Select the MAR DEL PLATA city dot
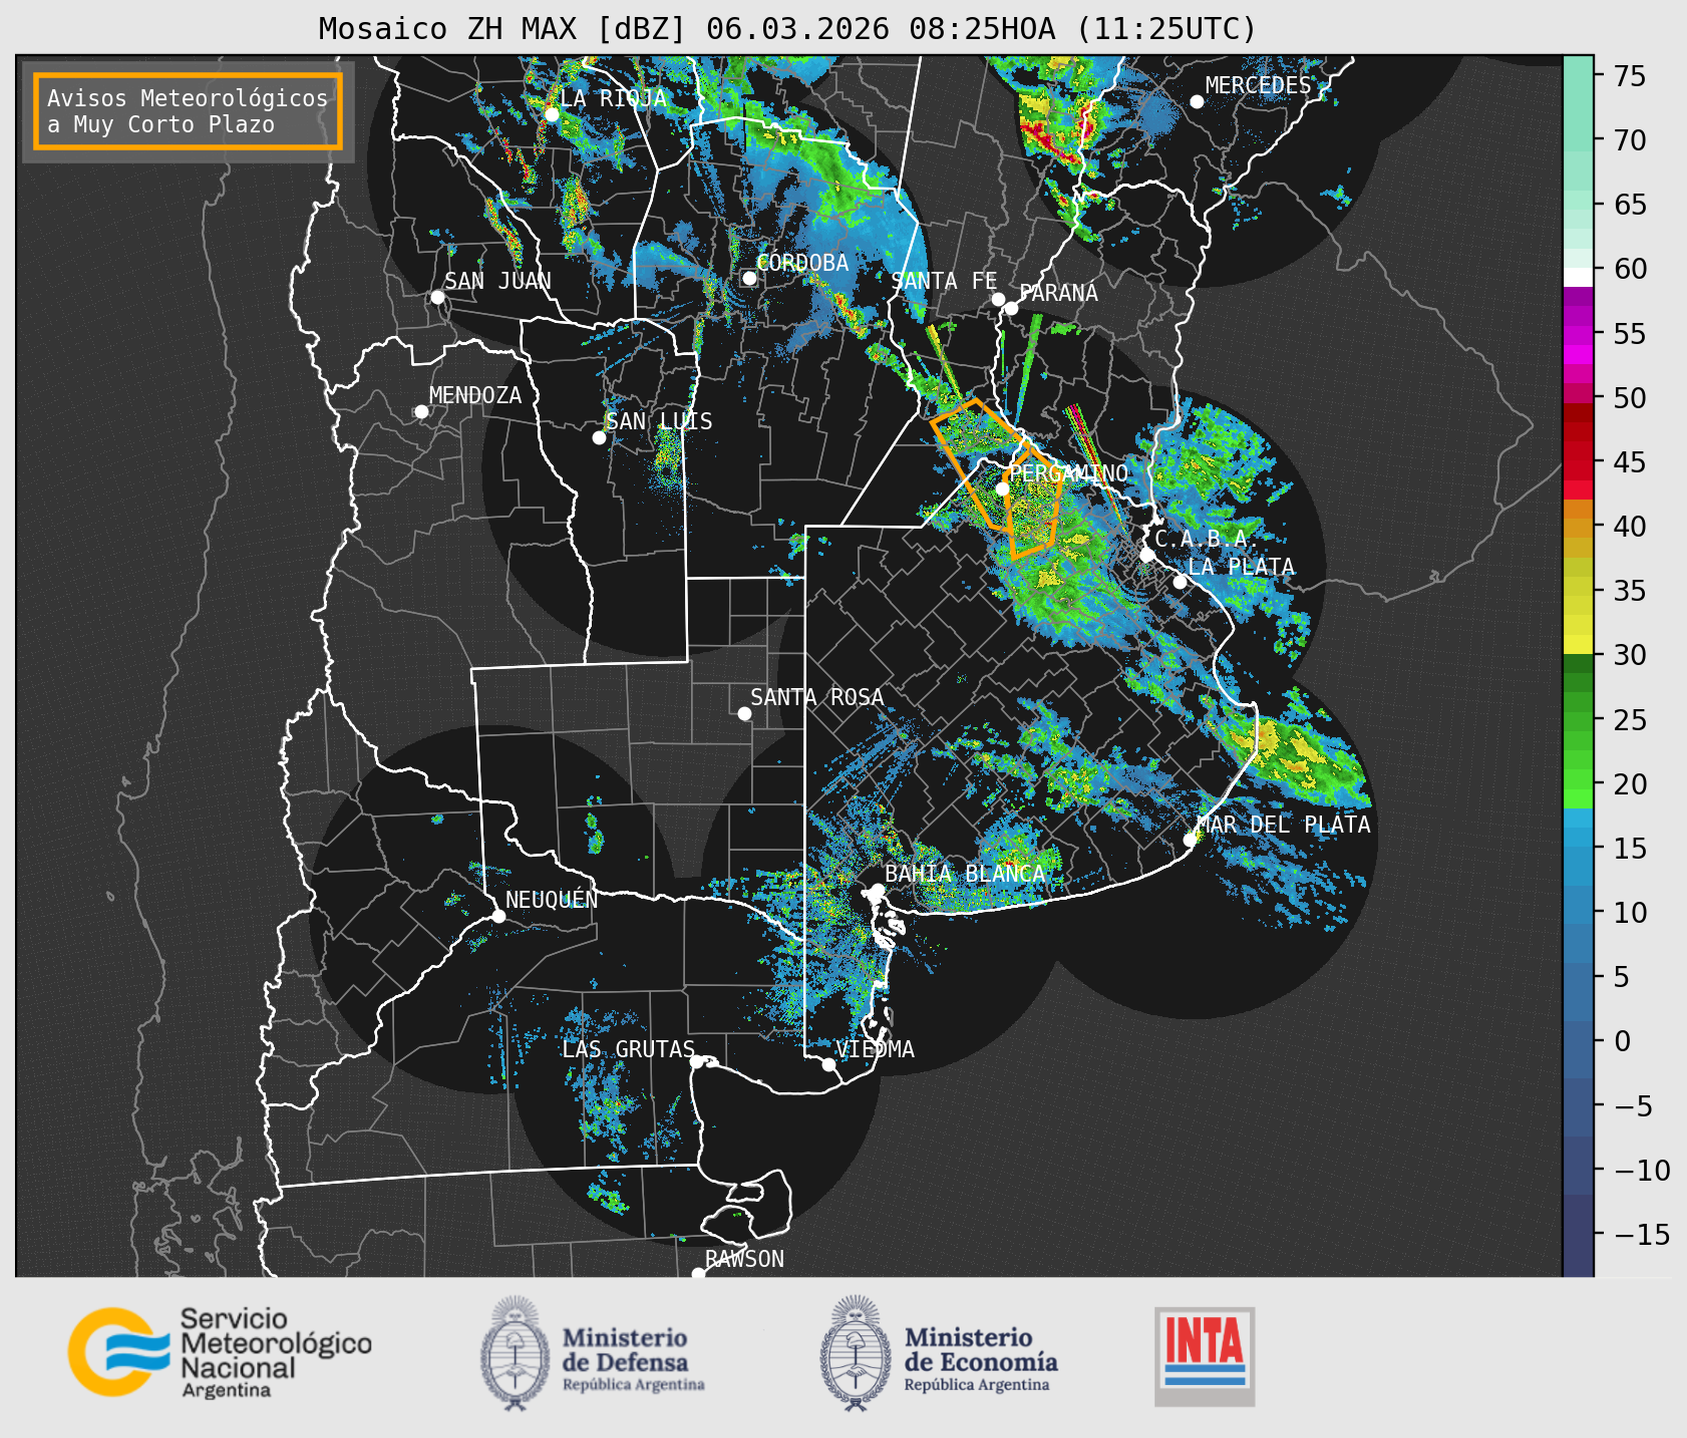Viewport: 1687px width, 1438px height. click(1190, 840)
